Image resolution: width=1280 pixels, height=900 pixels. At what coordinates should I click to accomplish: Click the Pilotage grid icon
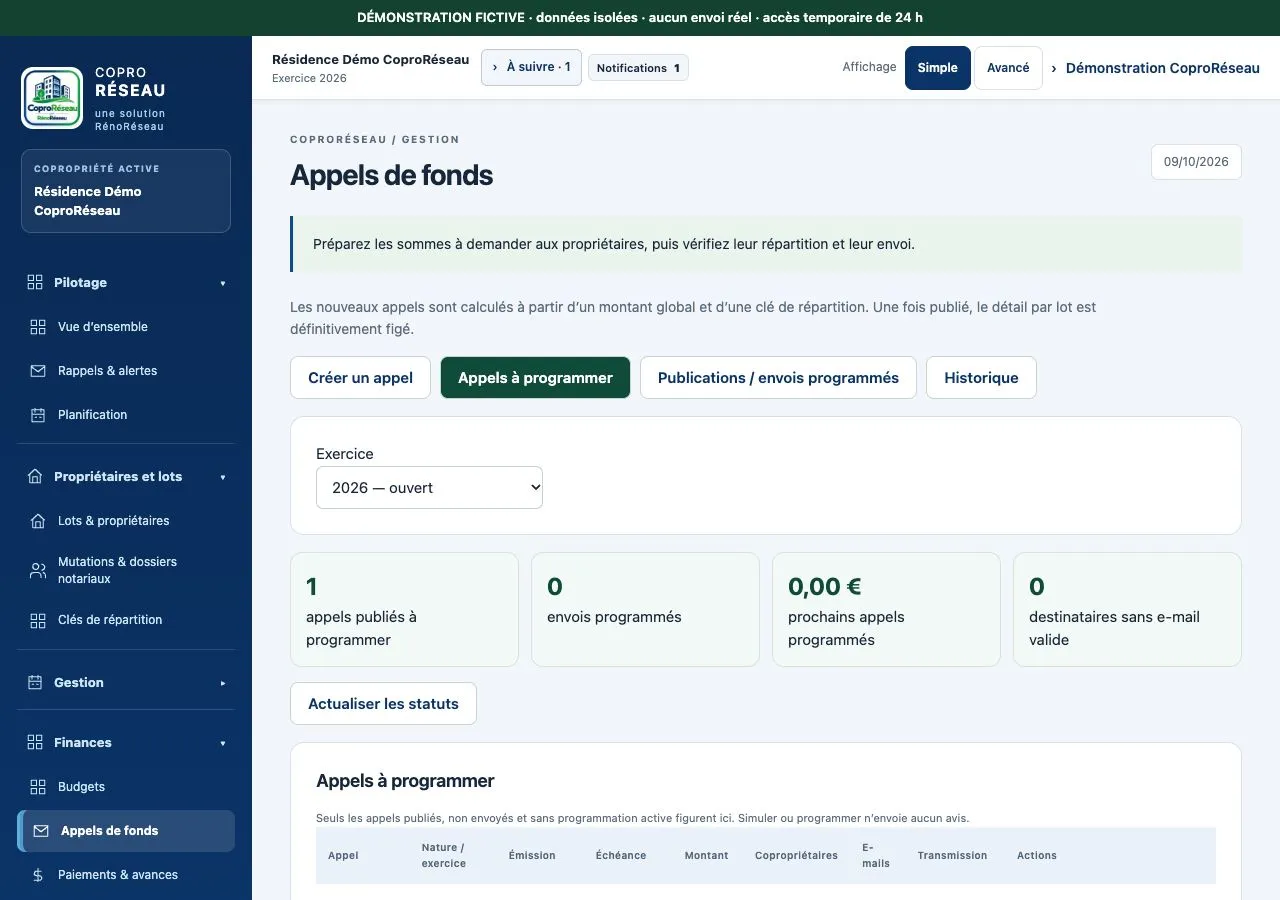pos(35,282)
